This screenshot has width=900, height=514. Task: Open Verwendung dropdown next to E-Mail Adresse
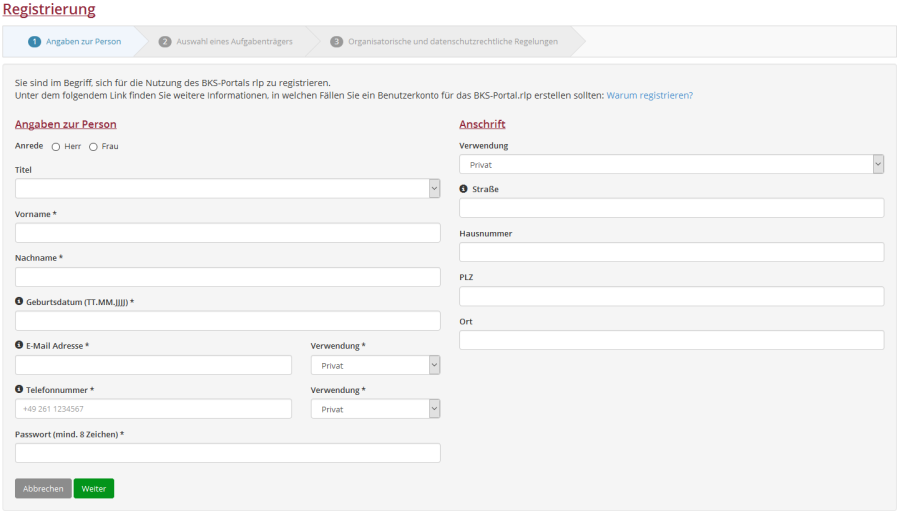(x=375, y=365)
